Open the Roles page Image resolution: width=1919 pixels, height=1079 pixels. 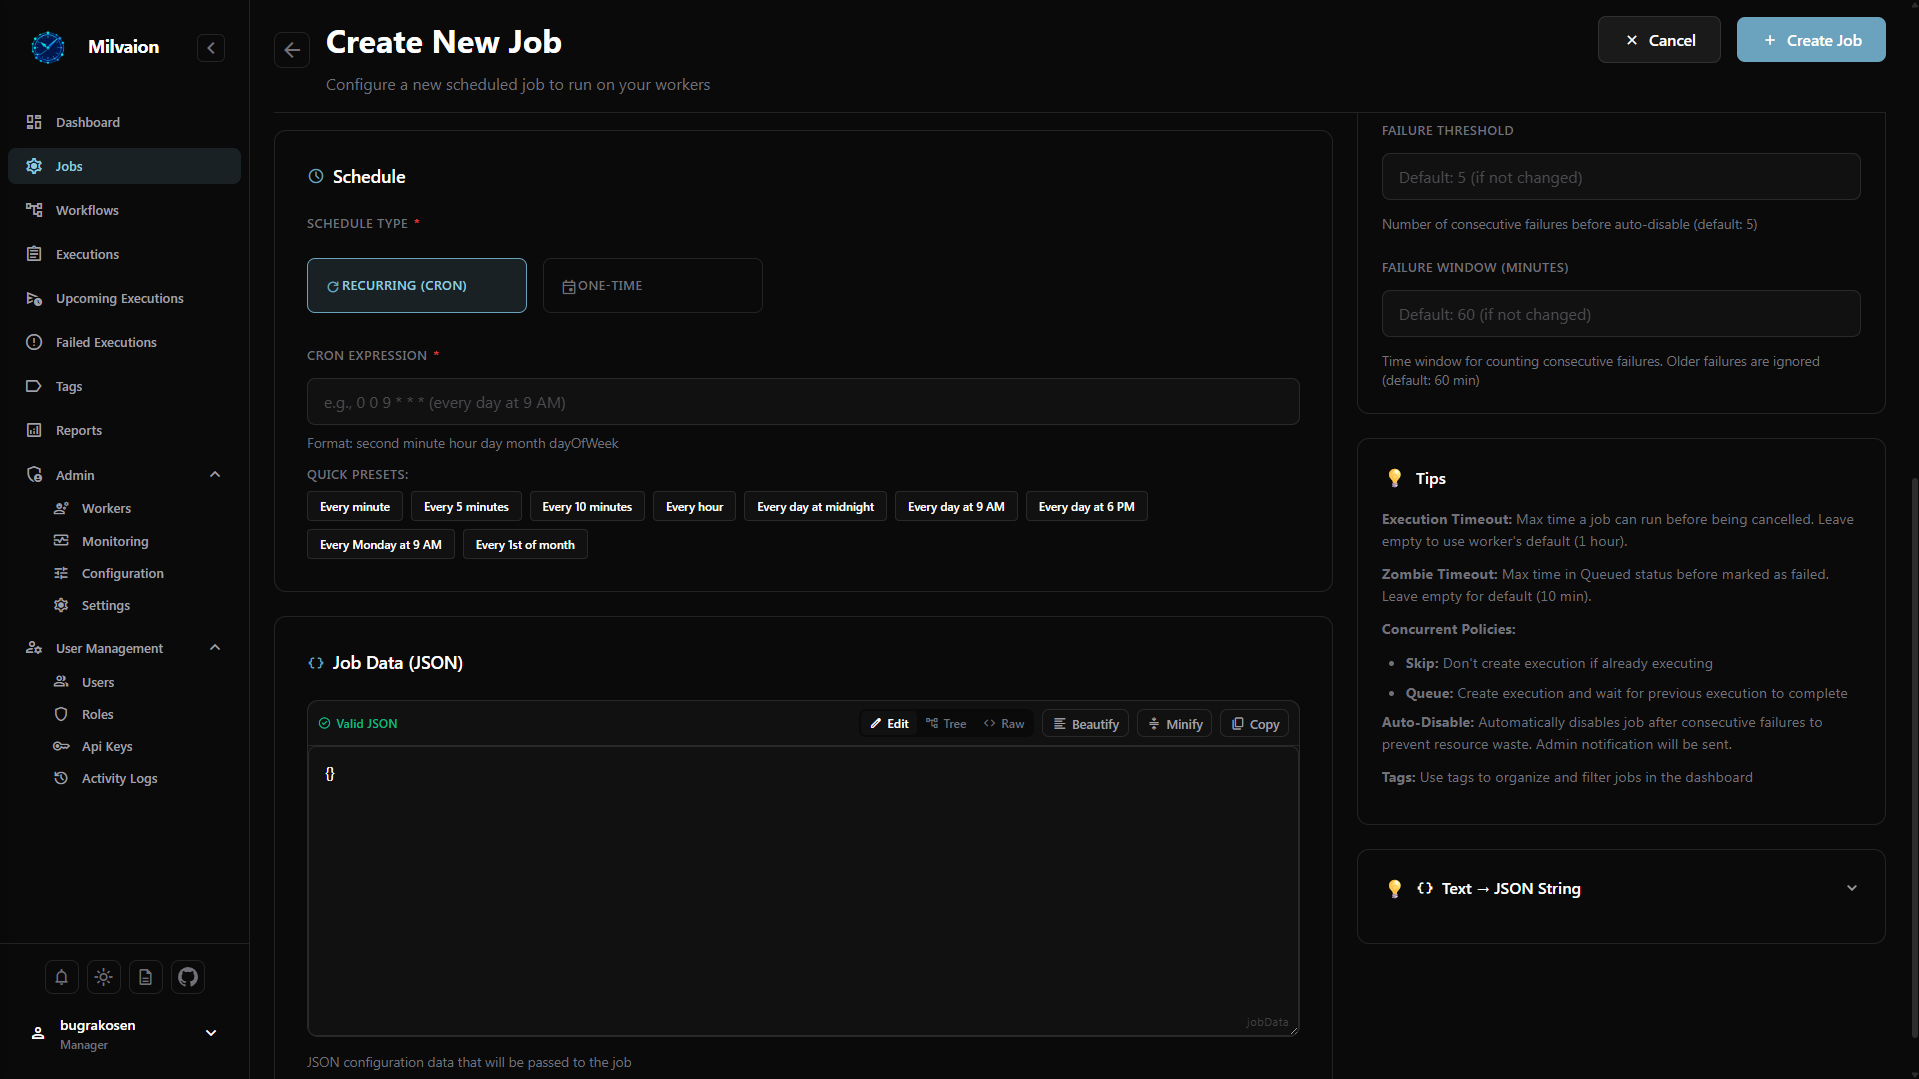(x=97, y=714)
